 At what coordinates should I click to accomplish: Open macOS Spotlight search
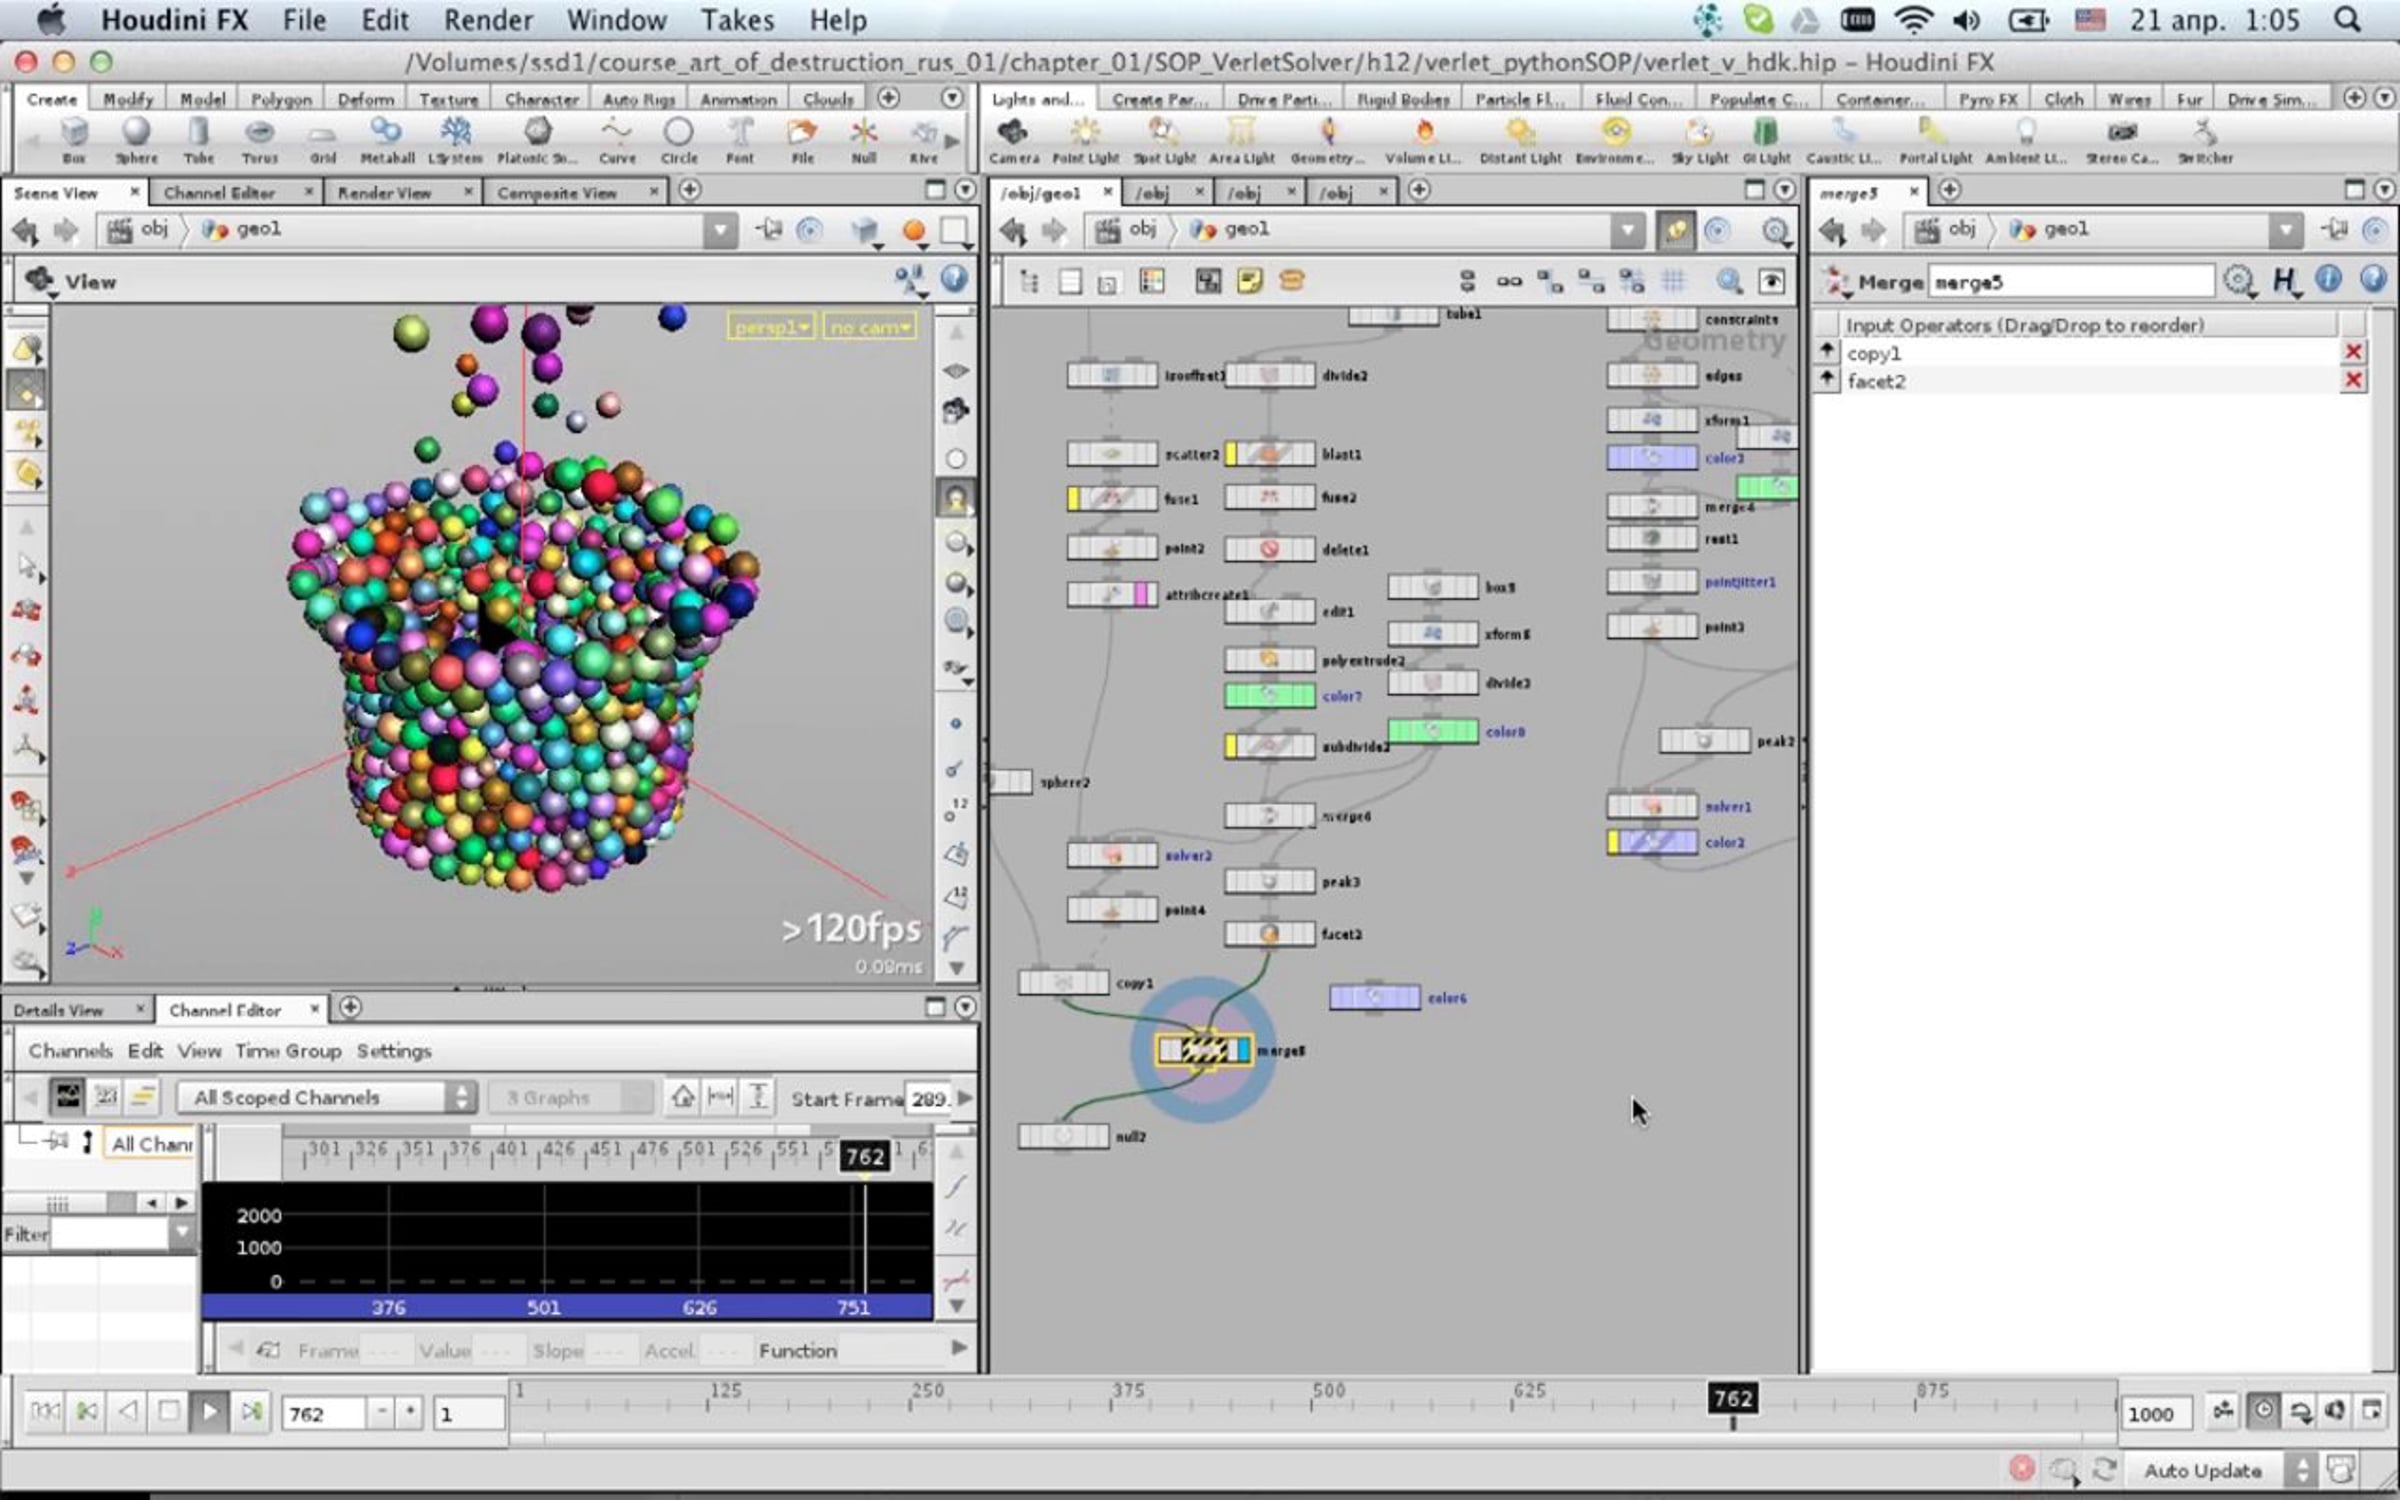pos(2347,20)
